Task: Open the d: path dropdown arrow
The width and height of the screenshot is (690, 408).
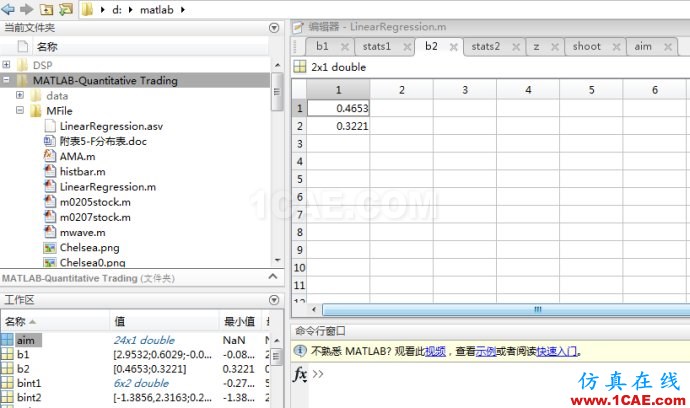Action: (x=131, y=10)
